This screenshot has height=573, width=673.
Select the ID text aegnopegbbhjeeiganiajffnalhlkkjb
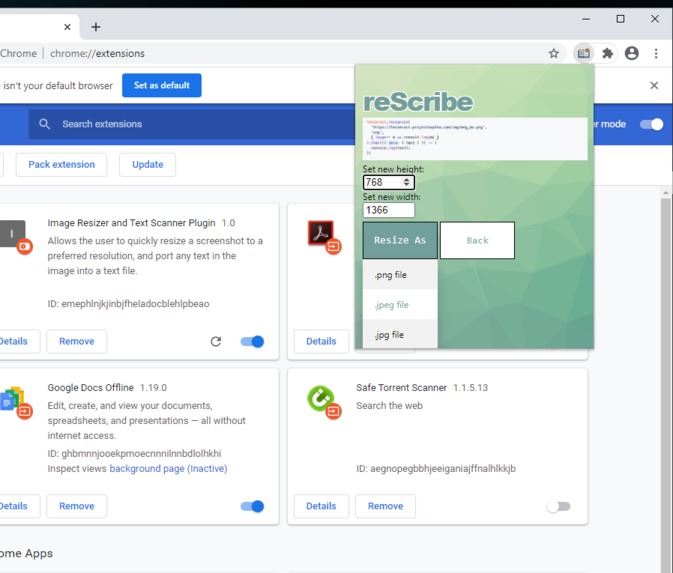click(443, 468)
